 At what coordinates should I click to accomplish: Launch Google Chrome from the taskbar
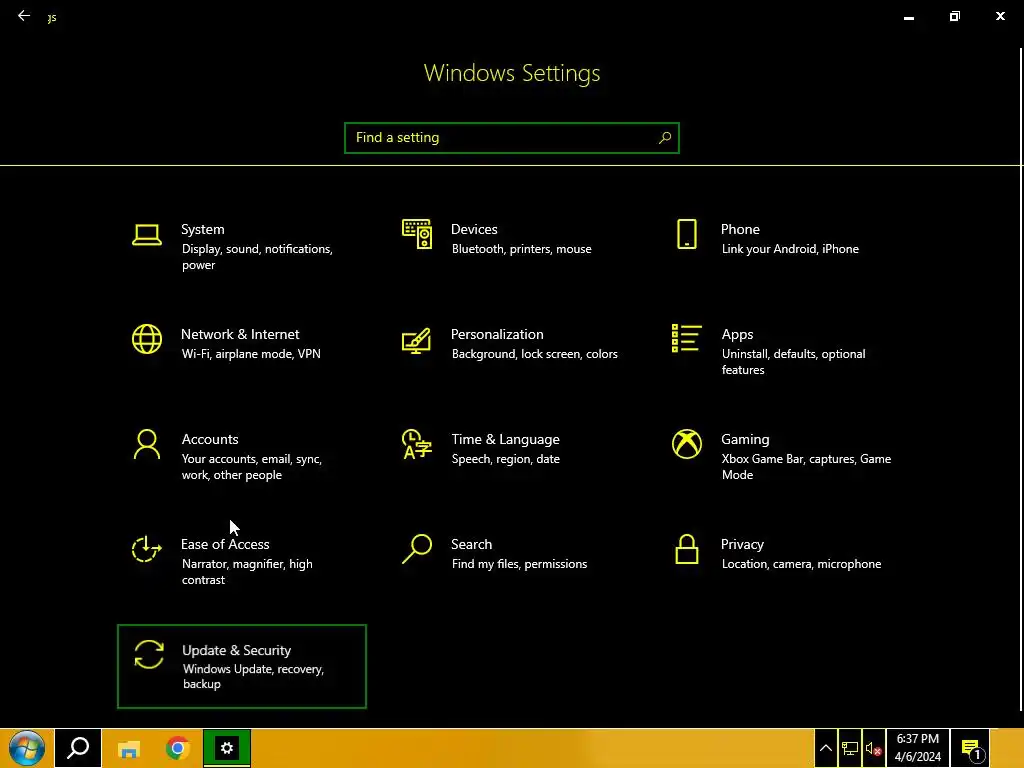[x=178, y=748]
